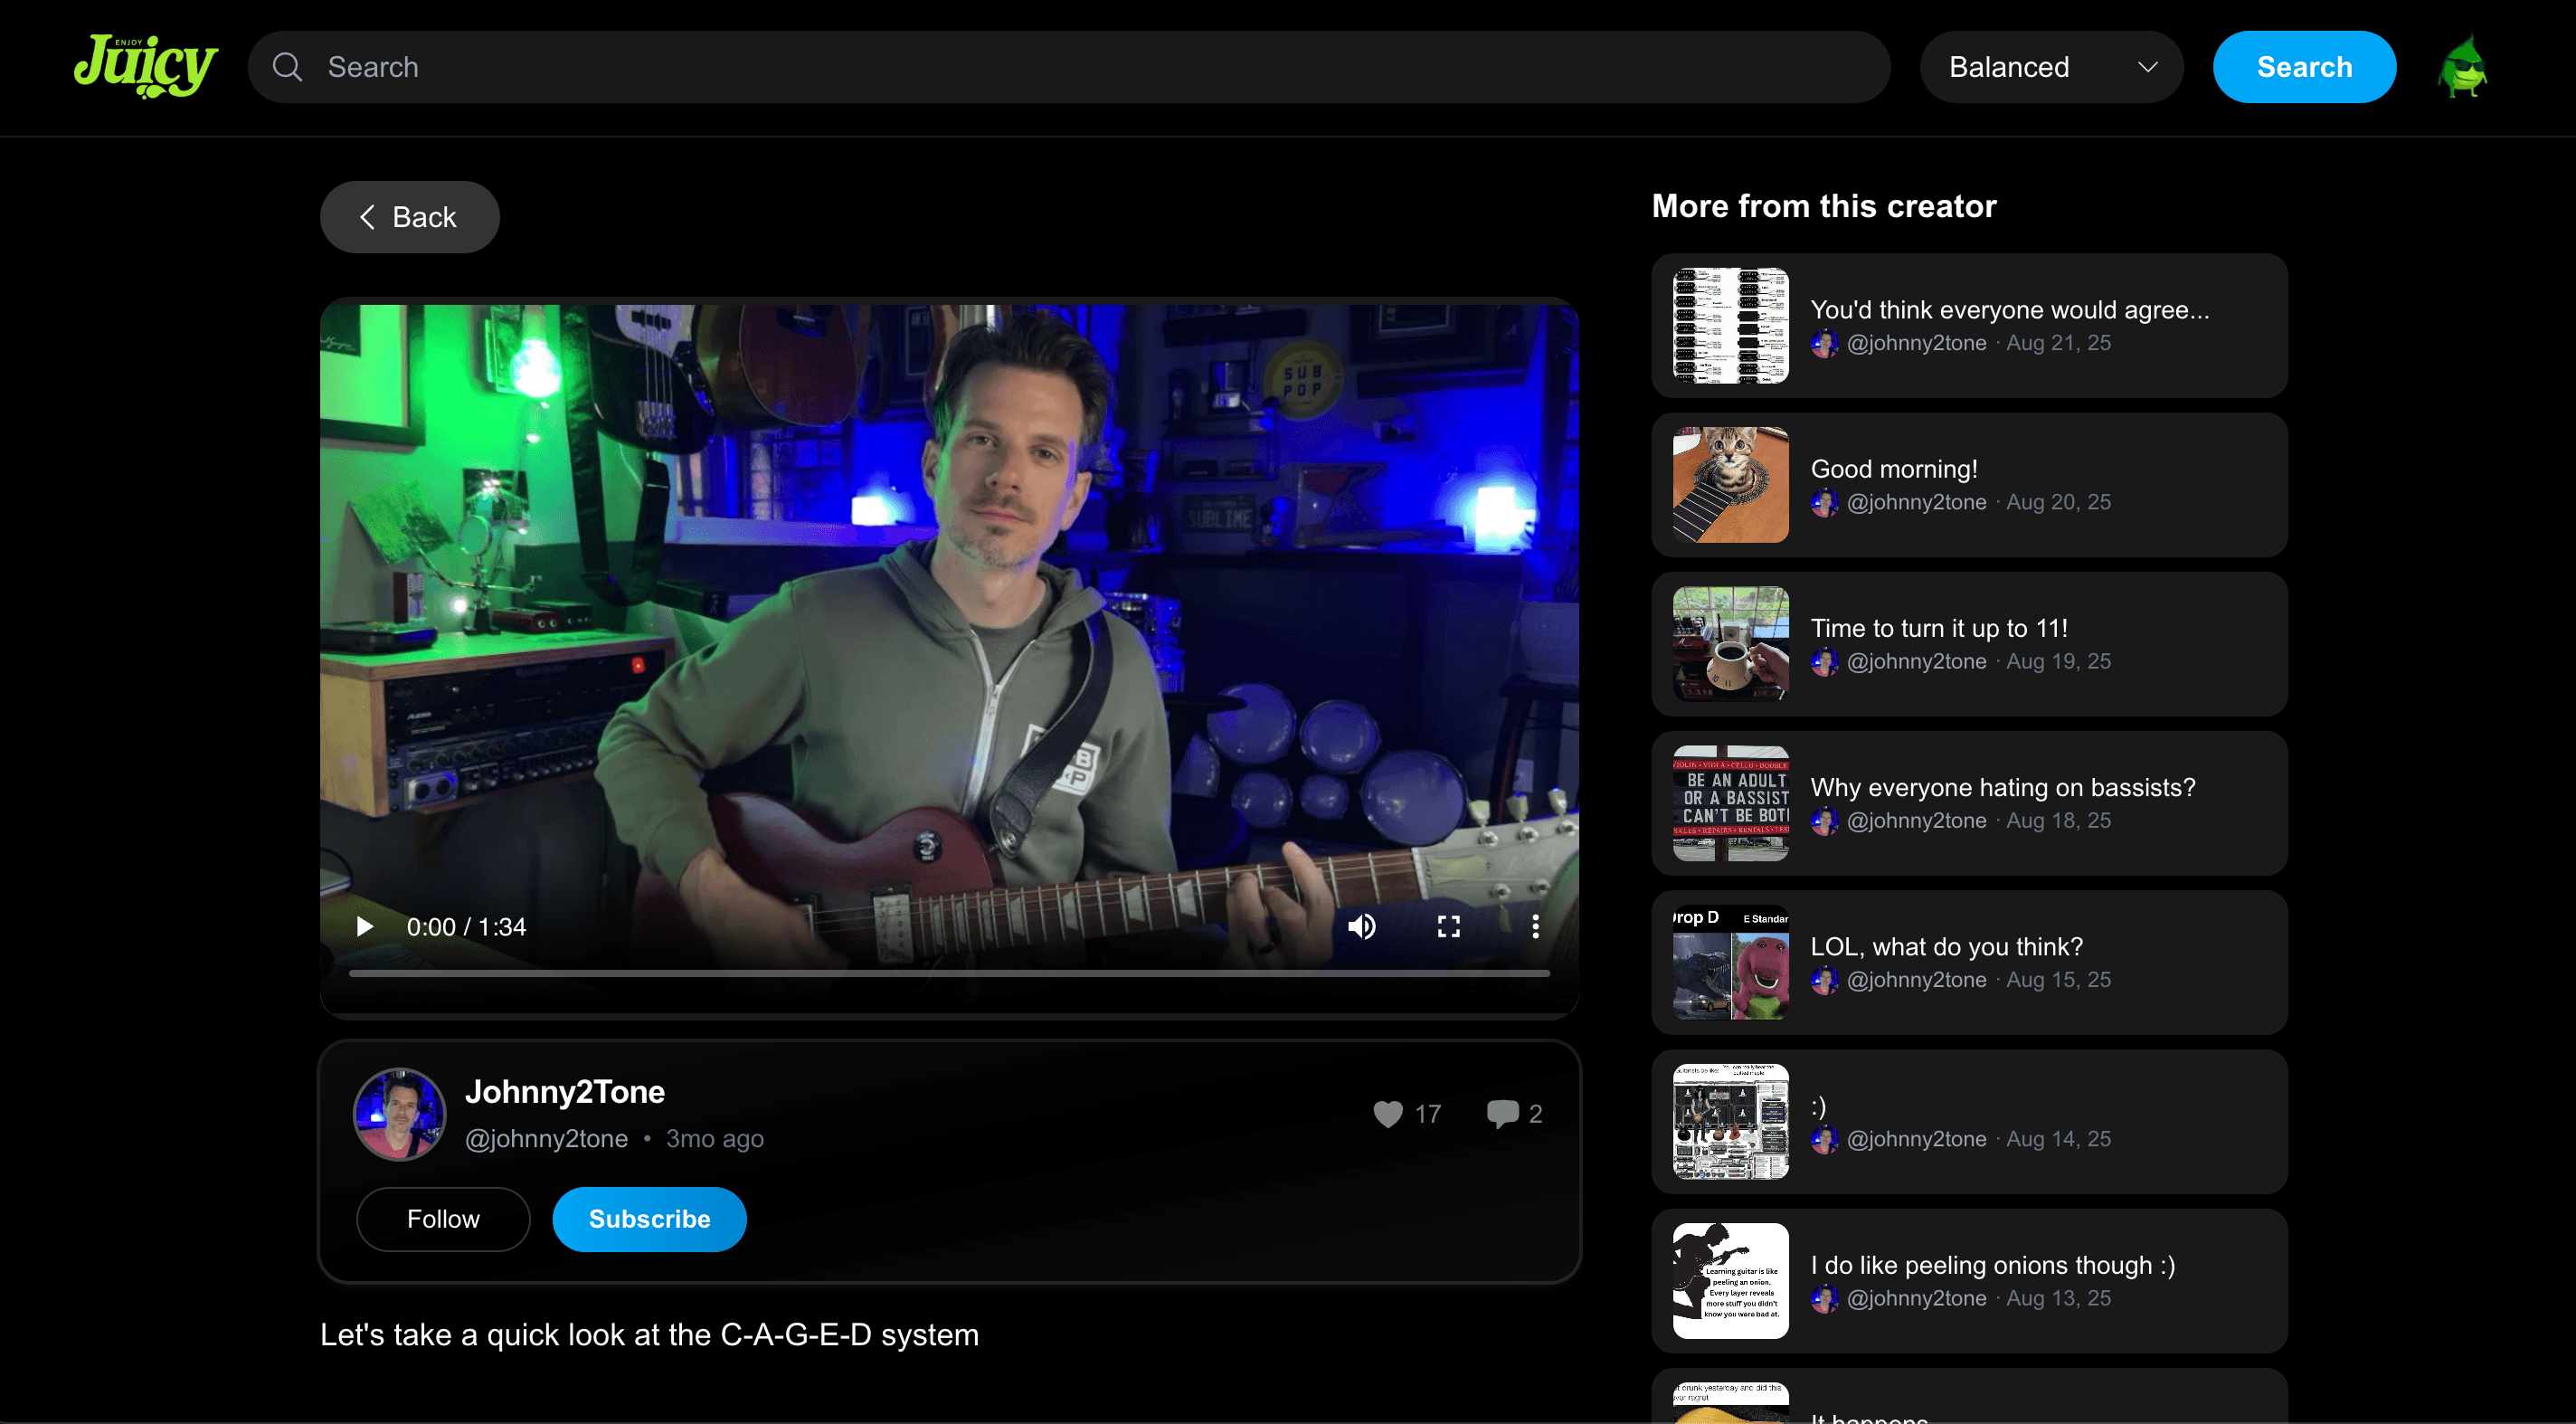2576x1424 pixels.
Task: Click the magnifier icon in the search bar
Action: pos(287,67)
